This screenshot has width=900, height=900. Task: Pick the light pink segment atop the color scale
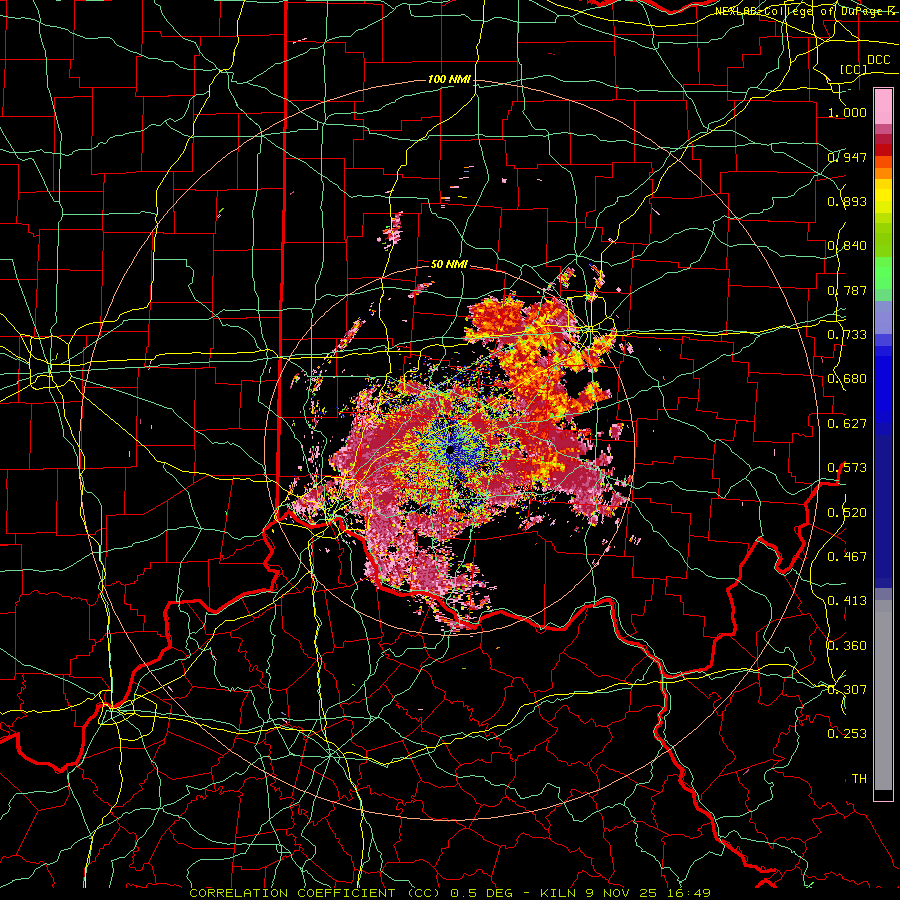(x=883, y=106)
